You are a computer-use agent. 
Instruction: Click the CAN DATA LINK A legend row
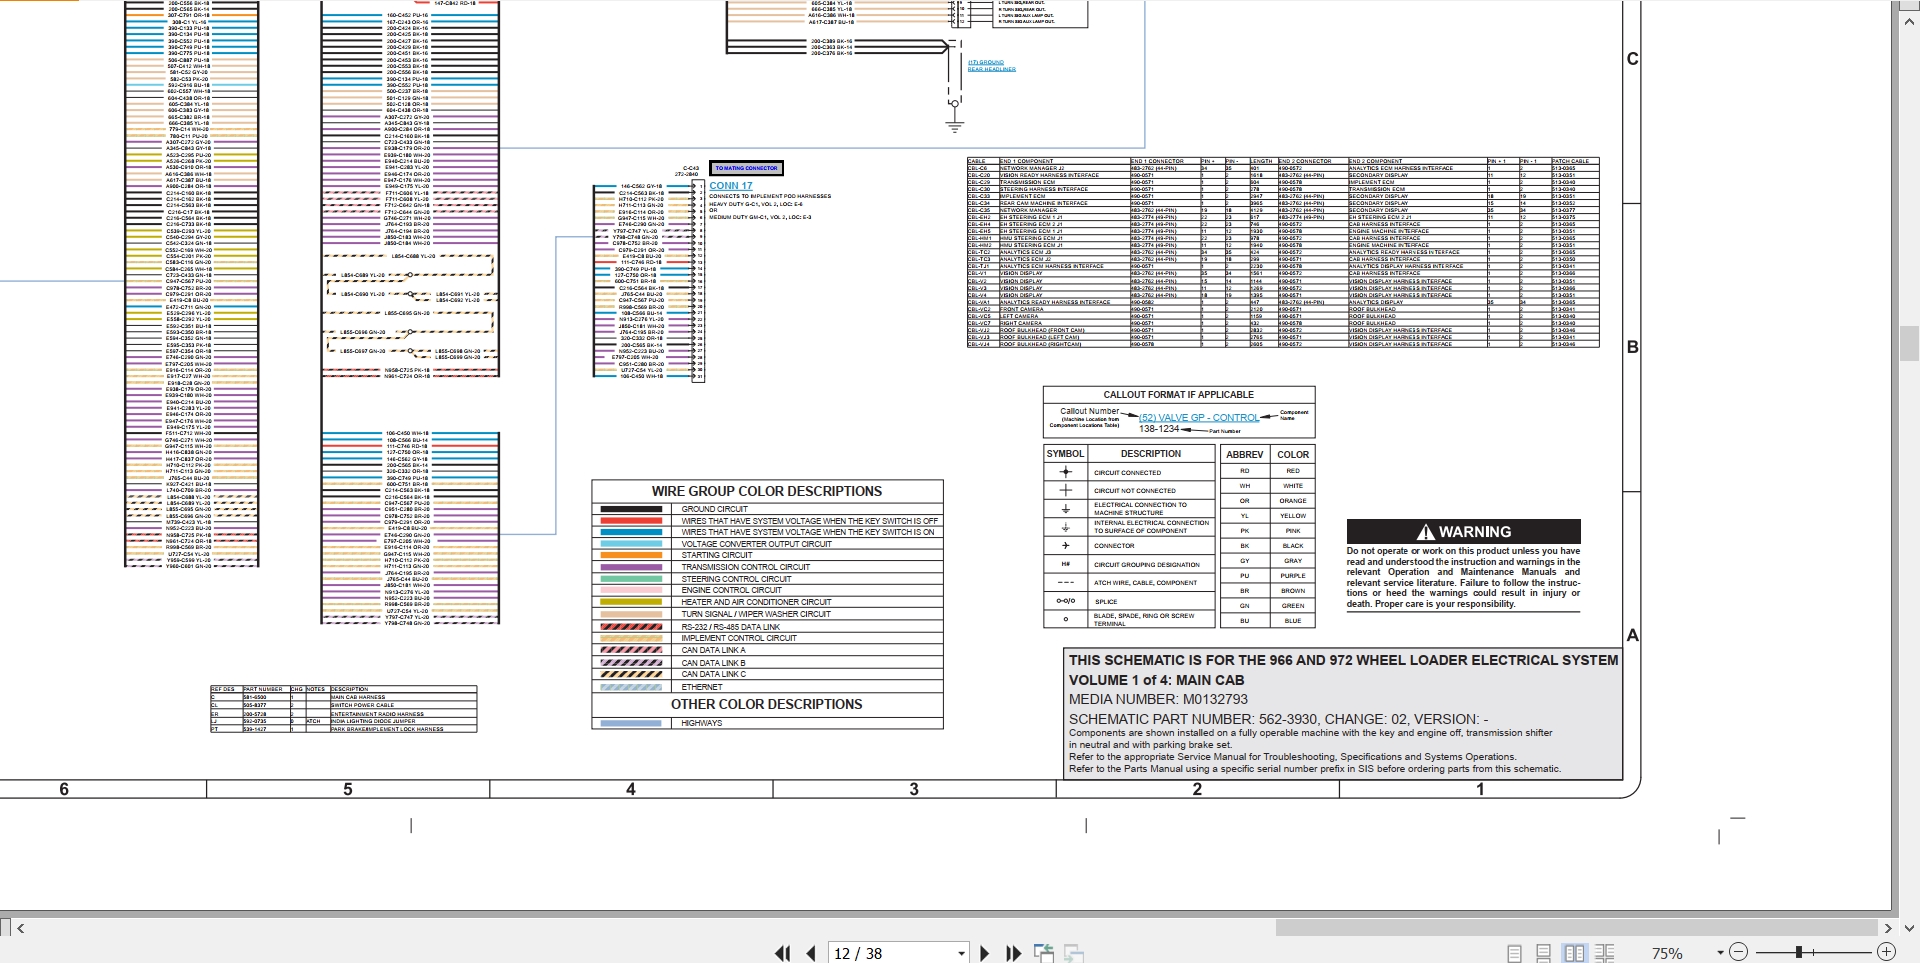(x=767, y=650)
